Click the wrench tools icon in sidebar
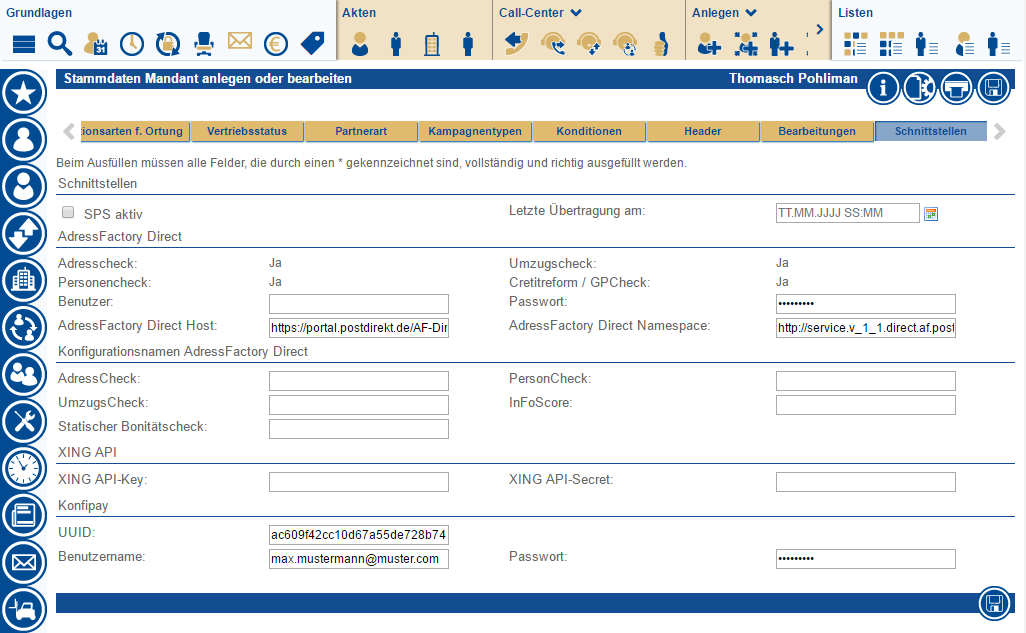The image size is (1026, 633). point(24,421)
